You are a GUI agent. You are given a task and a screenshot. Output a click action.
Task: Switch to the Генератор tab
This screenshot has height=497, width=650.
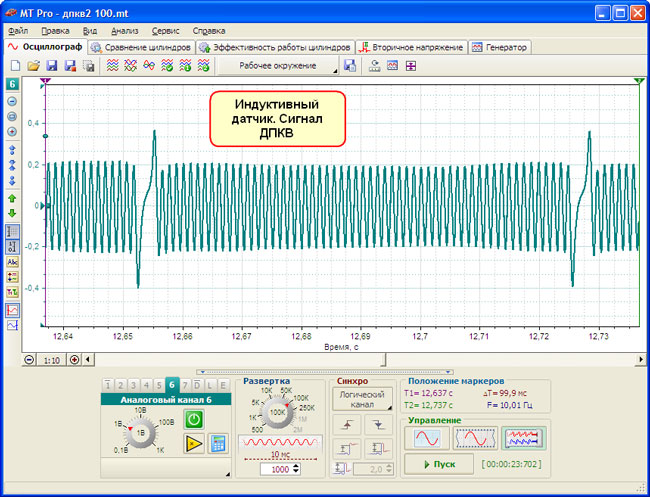(x=500, y=47)
